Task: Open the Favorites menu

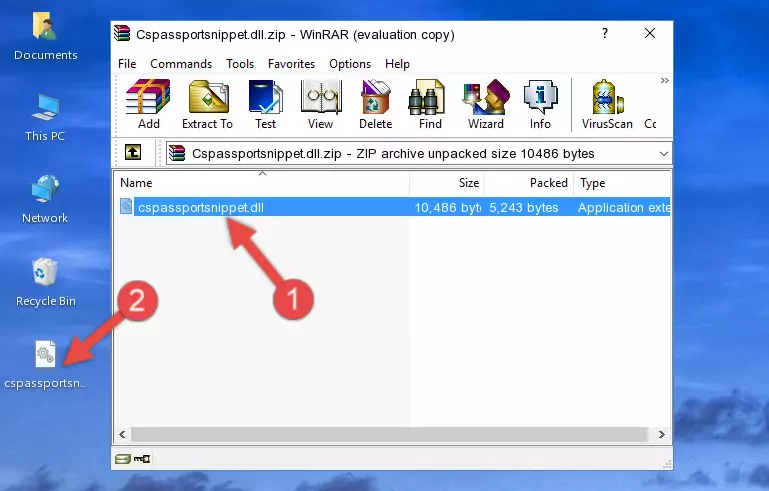Action: [x=291, y=64]
